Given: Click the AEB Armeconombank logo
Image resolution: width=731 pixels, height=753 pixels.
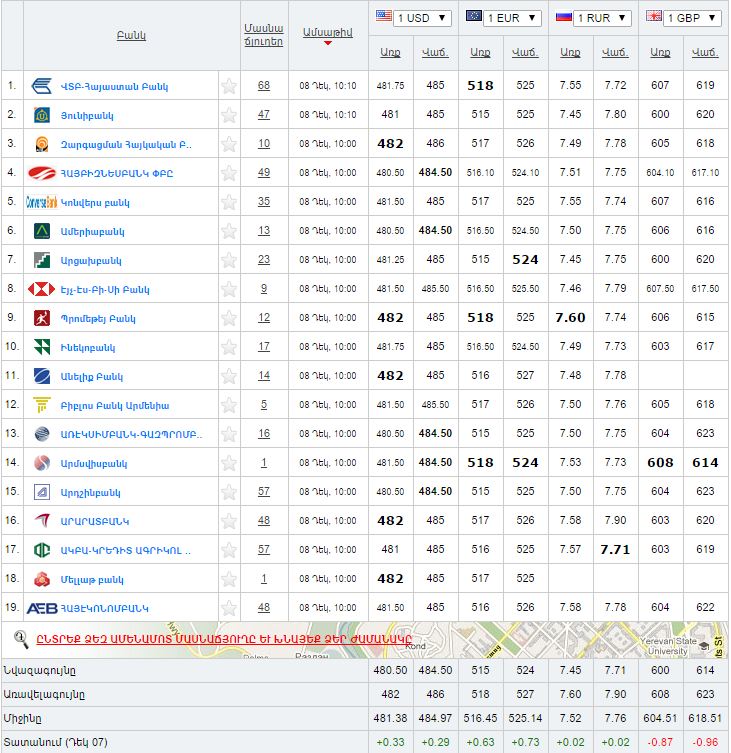Looking at the screenshot, I should tap(42, 608).
